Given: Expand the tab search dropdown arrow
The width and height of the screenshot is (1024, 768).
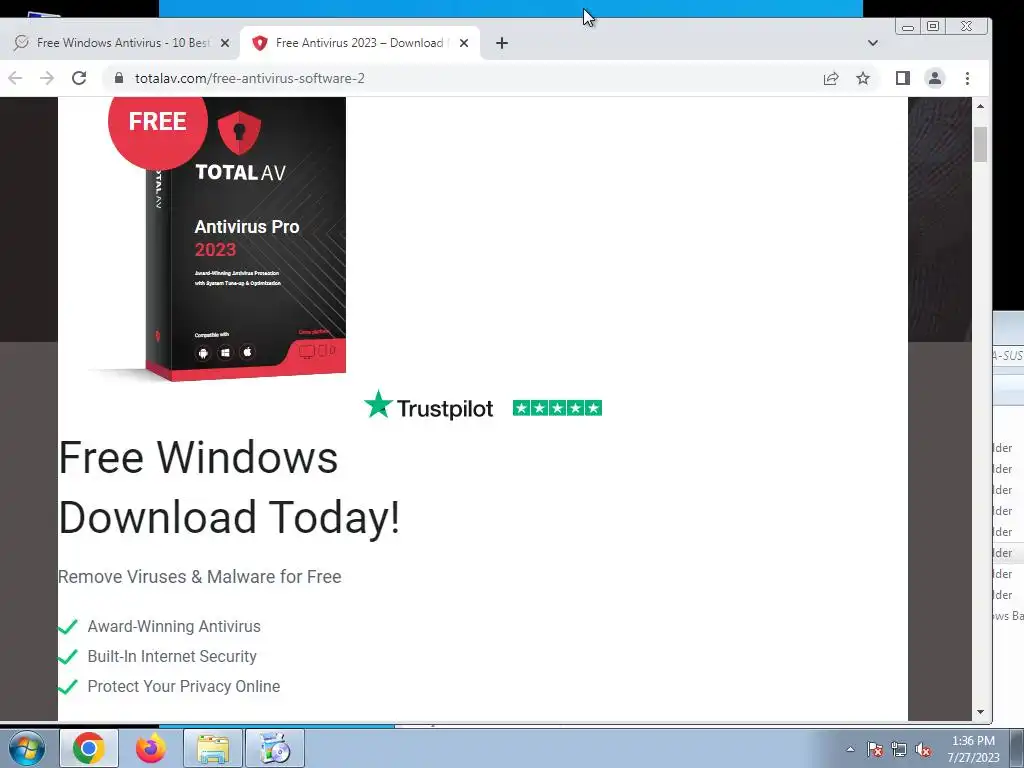Looking at the screenshot, I should [x=872, y=43].
